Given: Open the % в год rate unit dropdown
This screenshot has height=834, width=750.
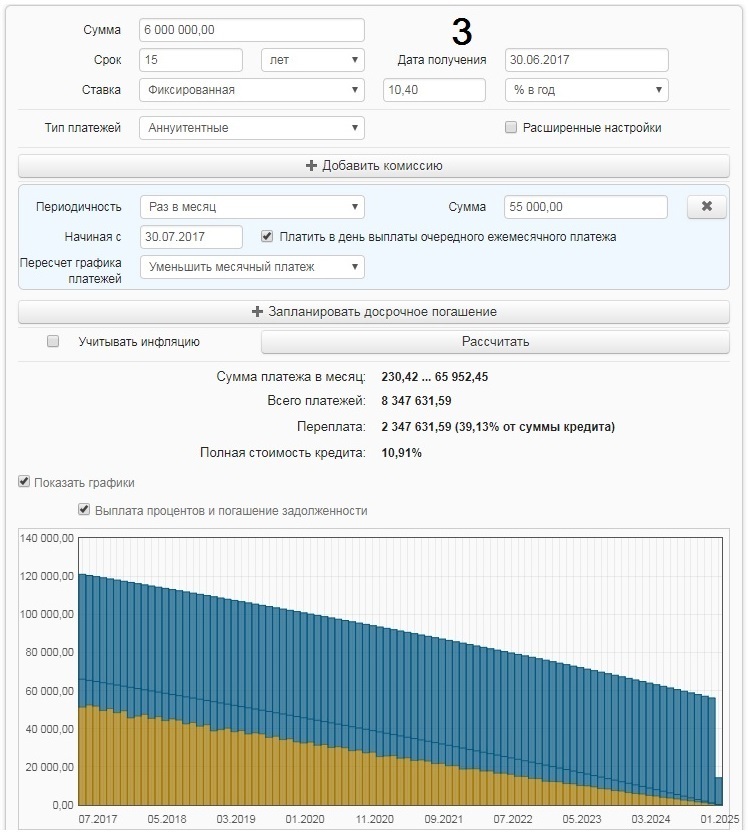Looking at the screenshot, I should [586, 90].
